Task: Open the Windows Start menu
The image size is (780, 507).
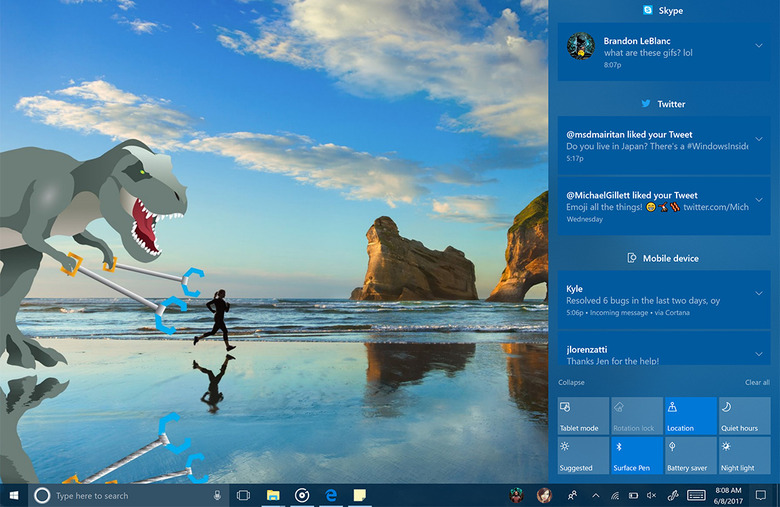Action: [x=14, y=495]
